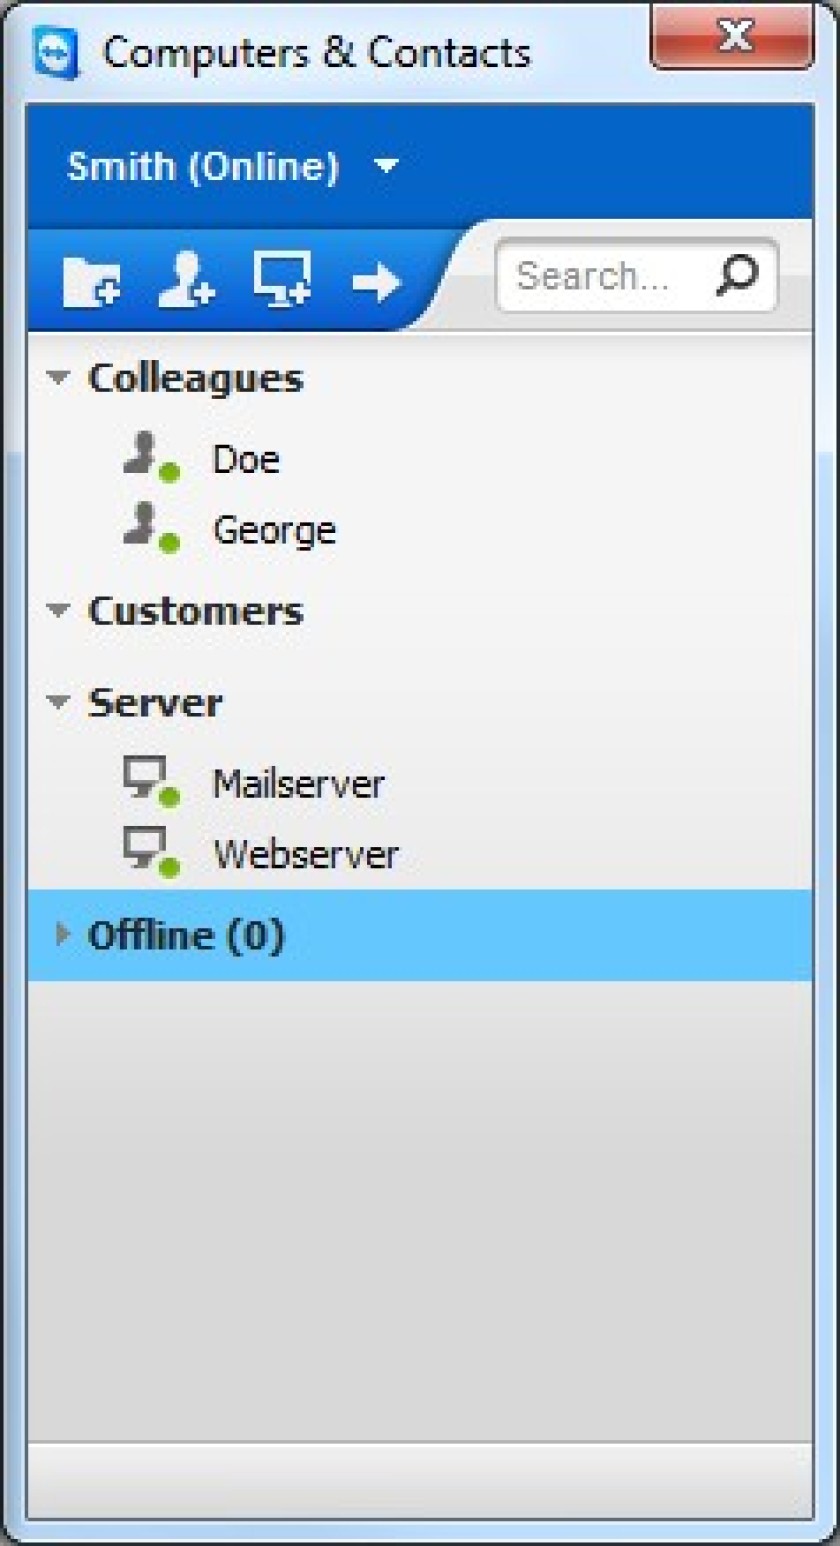Click into the Search field
The image size is (840, 1546).
pyautogui.click(x=610, y=275)
